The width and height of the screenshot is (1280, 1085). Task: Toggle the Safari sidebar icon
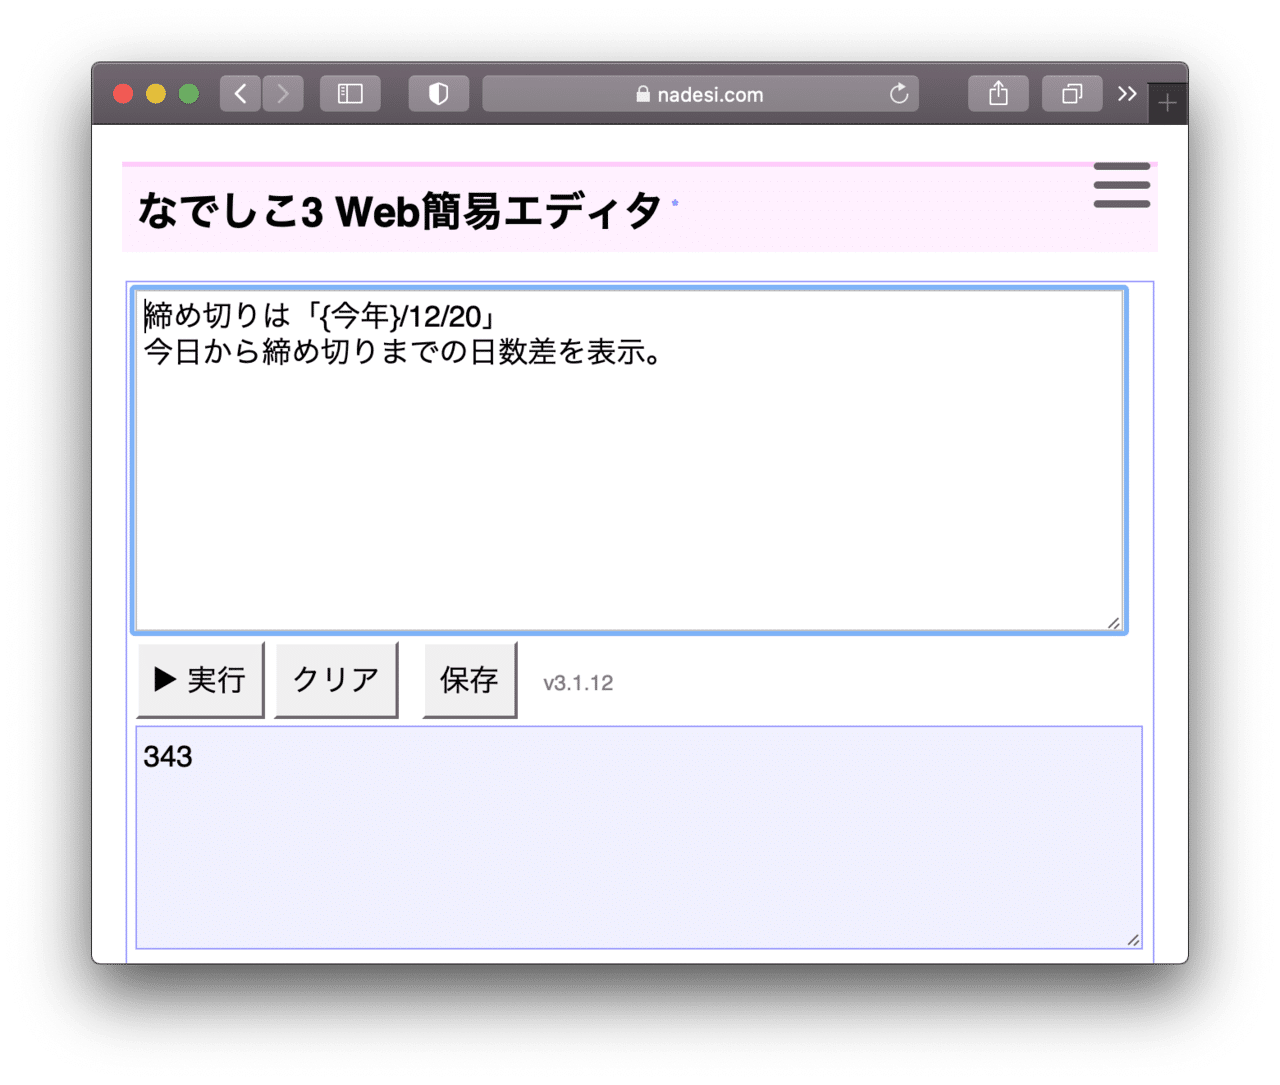[x=350, y=94]
